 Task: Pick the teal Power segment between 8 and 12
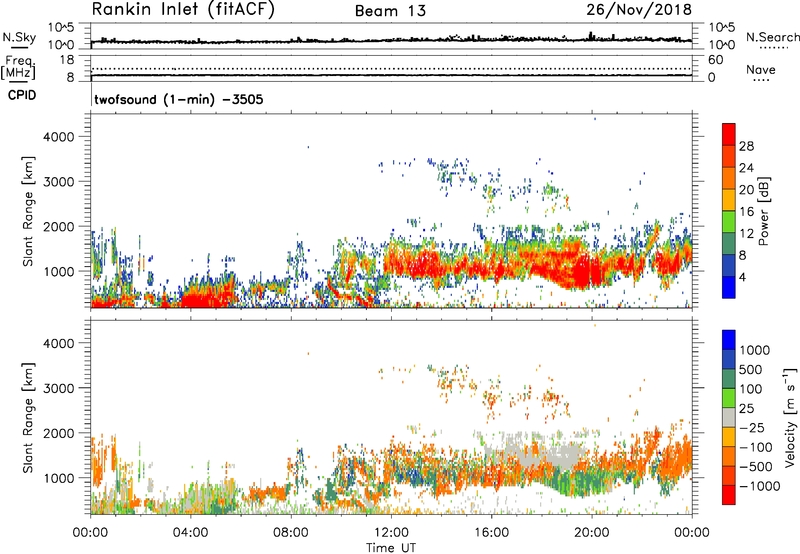click(x=729, y=244)
